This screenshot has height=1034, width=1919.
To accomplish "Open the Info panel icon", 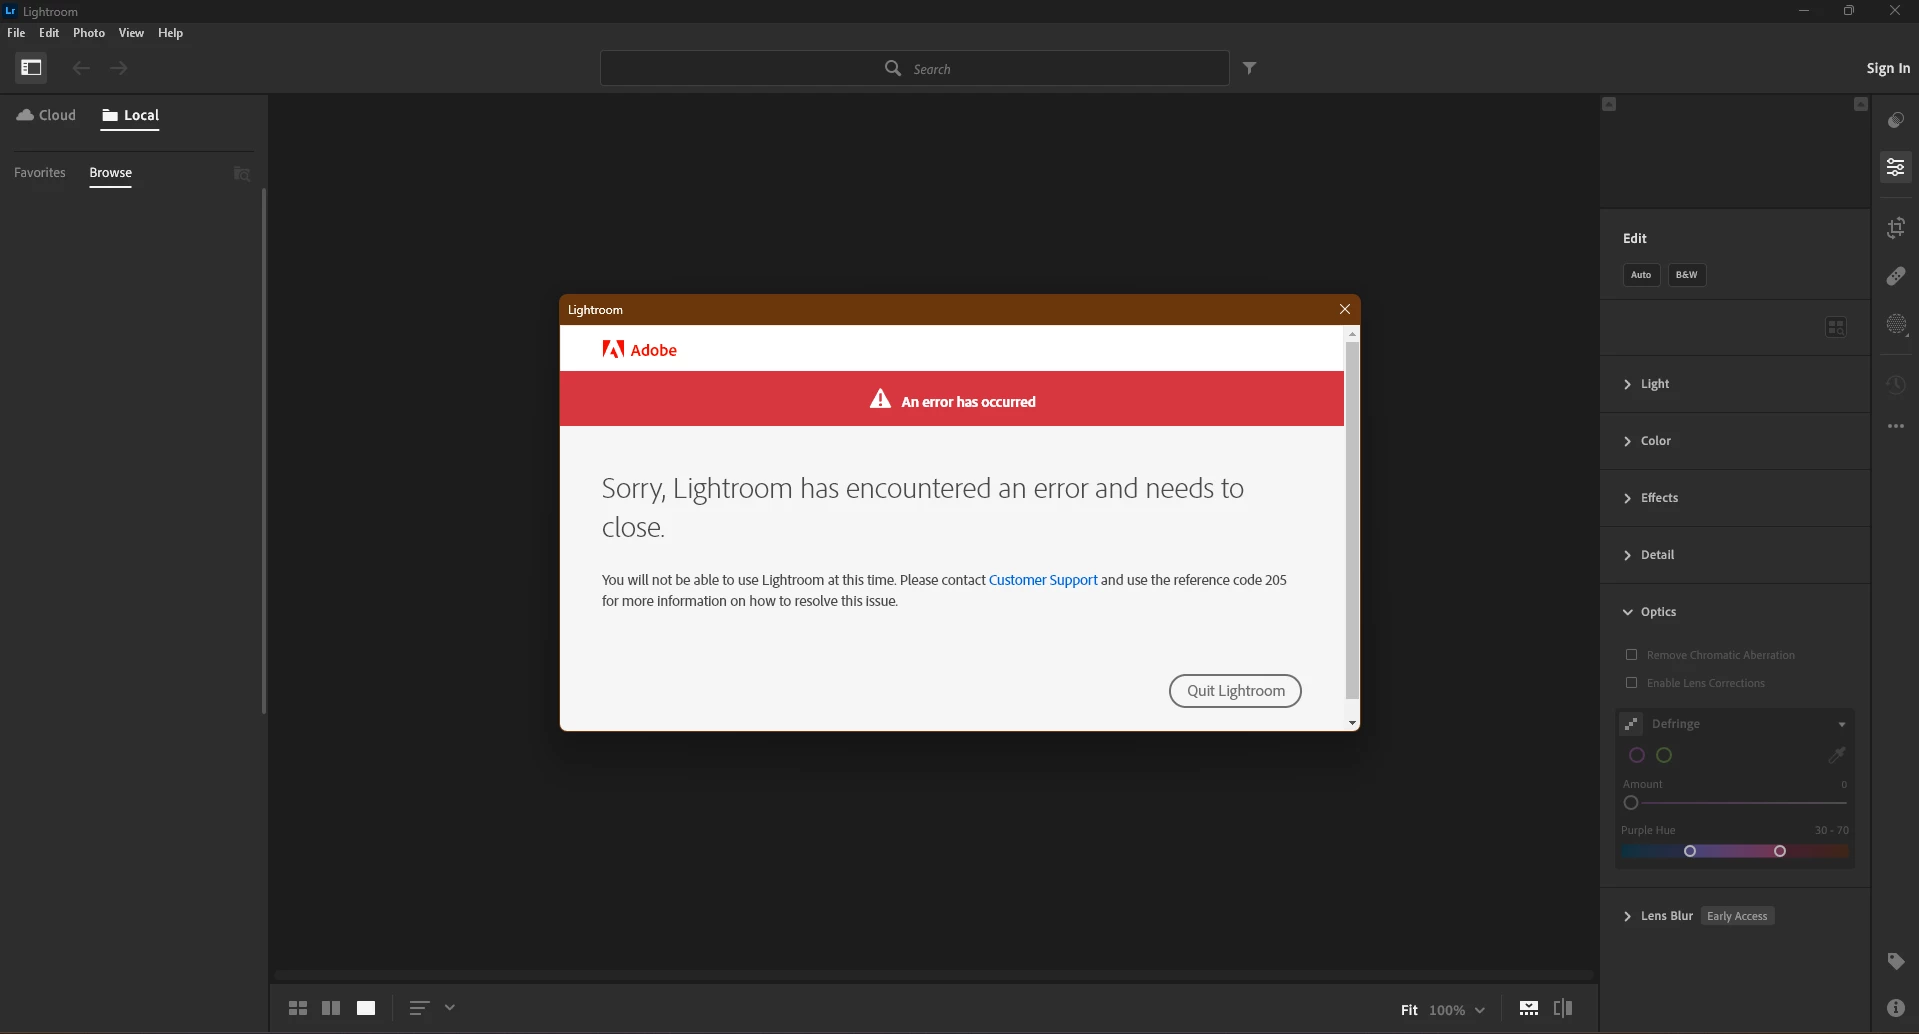I will coord(1896,1008).
